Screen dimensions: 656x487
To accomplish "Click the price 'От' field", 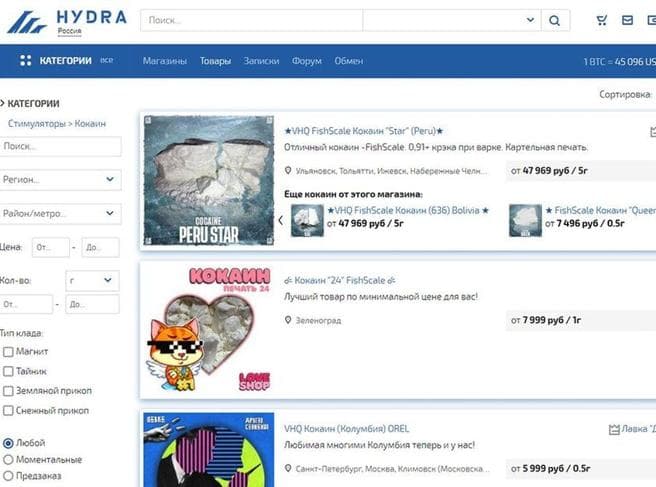I will point(51,247).
